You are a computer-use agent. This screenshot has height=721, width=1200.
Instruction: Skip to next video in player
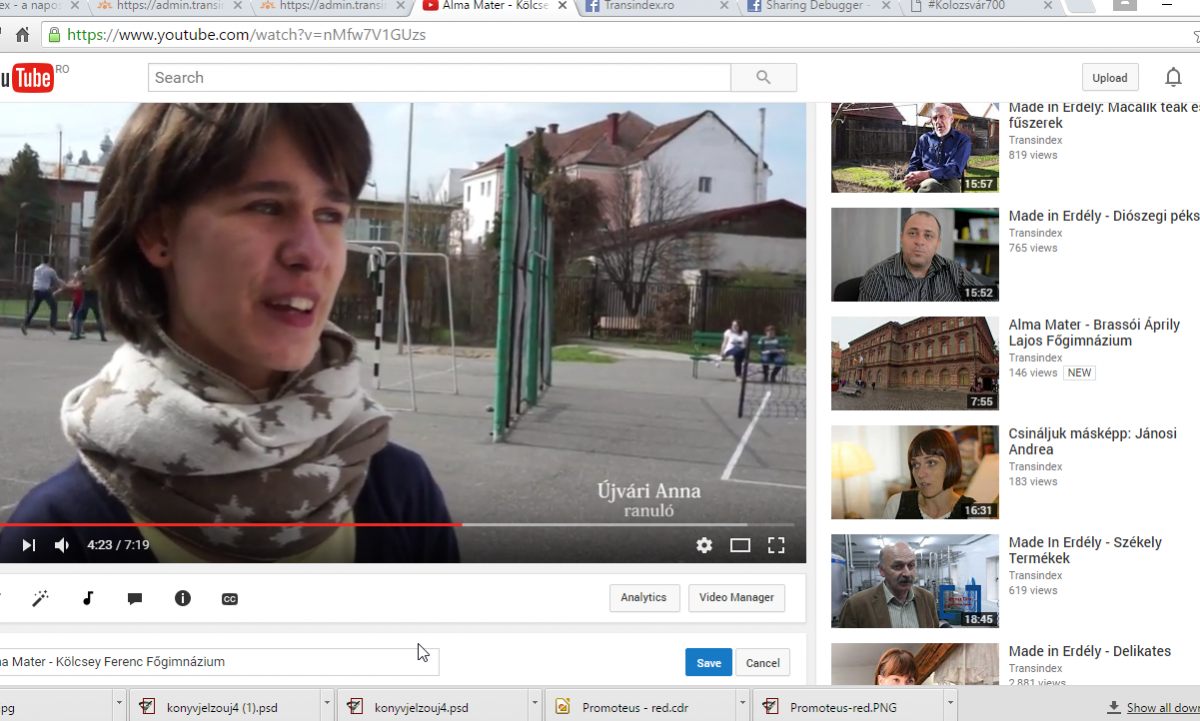29,545
